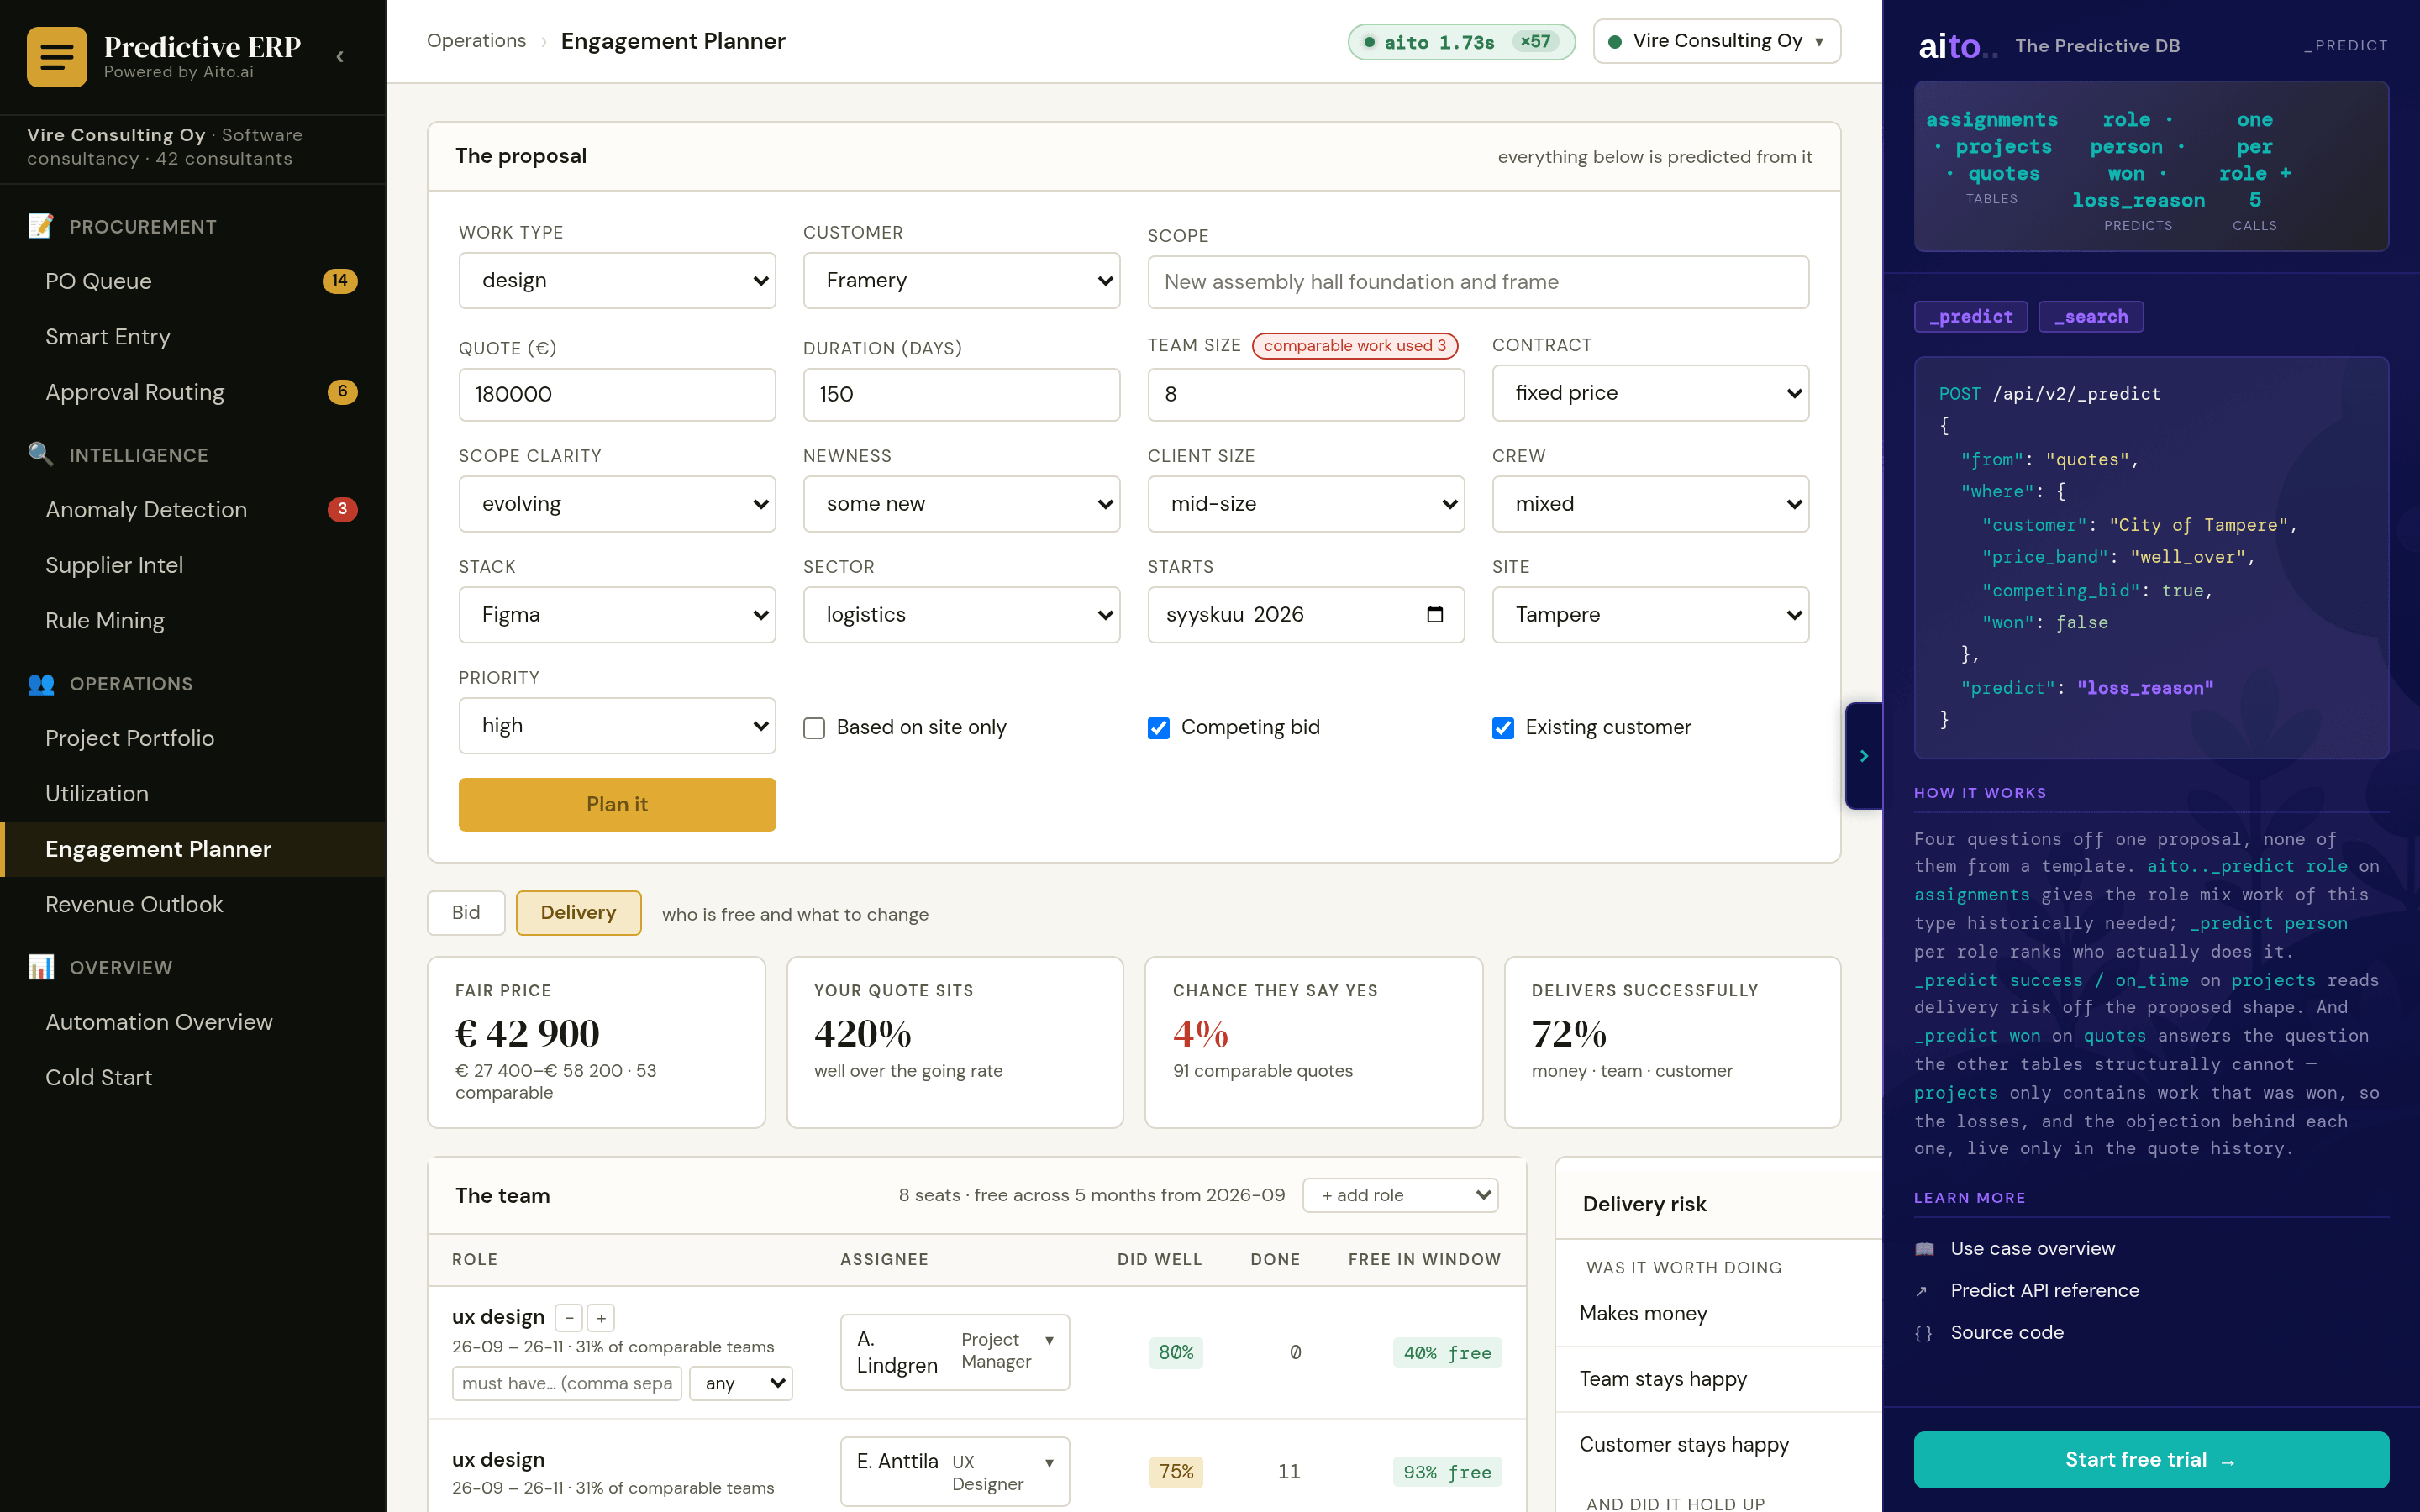The image size is (2420, 1512).
Task: Open the Scope Clarity dropdown showing evolving
Action: pos(617,504)
